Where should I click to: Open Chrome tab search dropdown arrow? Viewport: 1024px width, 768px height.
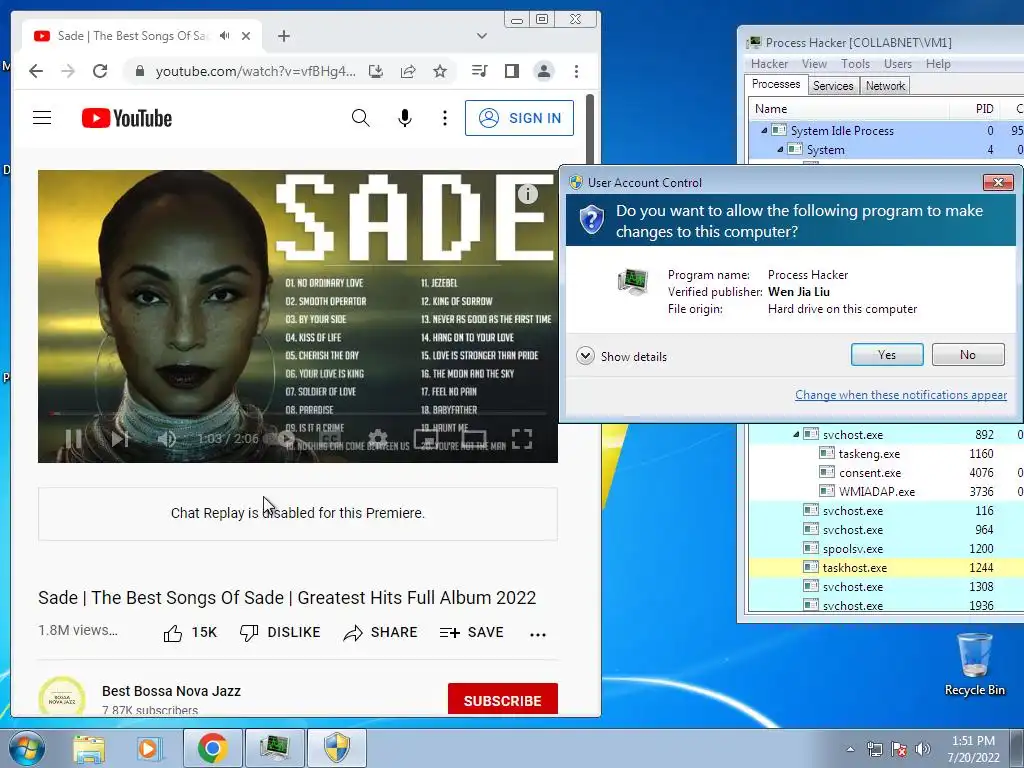(482, 36)
